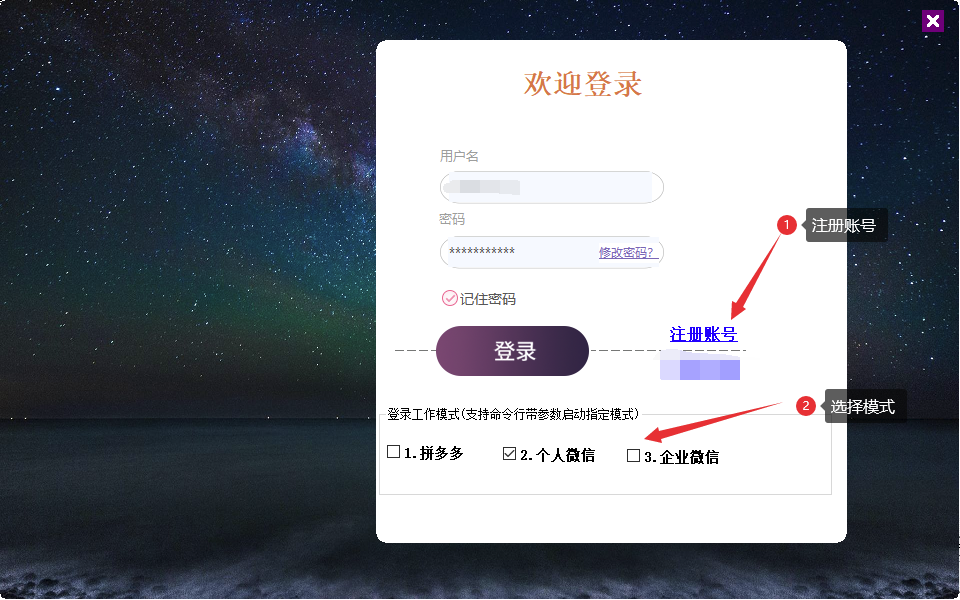Click the blurred purple block under 注册账号
Screen dimensions: 960x600
pos(700,366)
